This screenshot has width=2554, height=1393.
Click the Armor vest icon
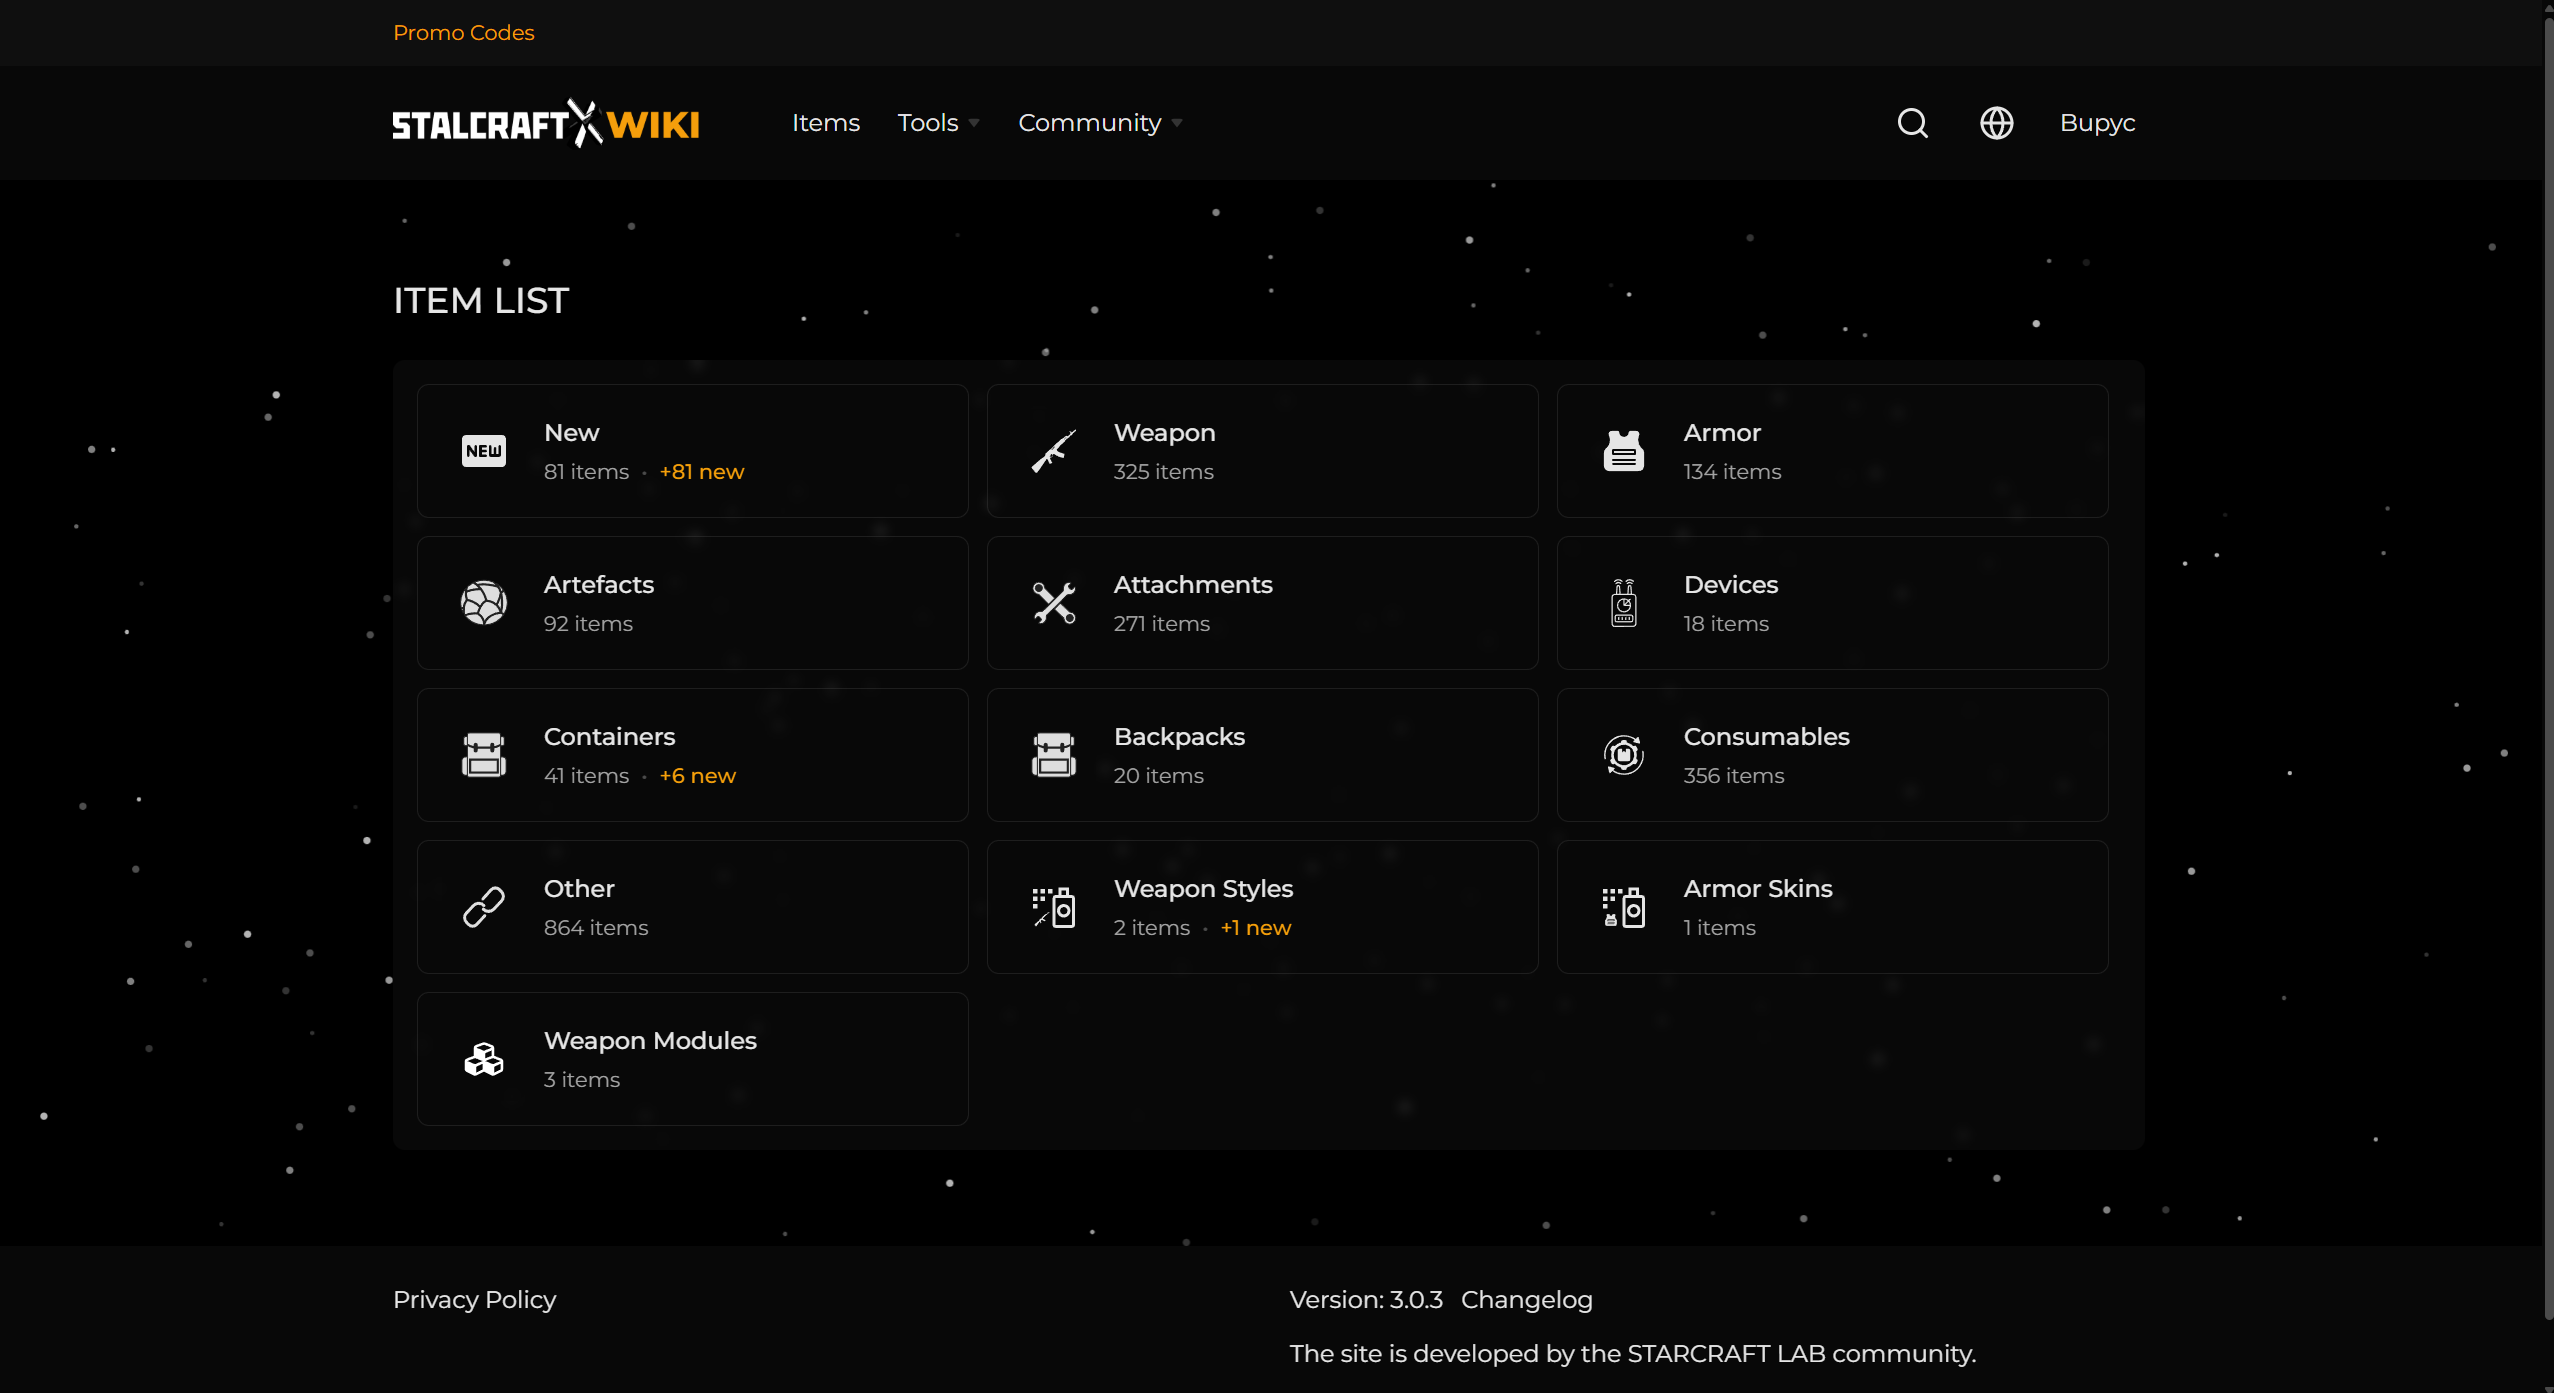tap(1623, 451)
